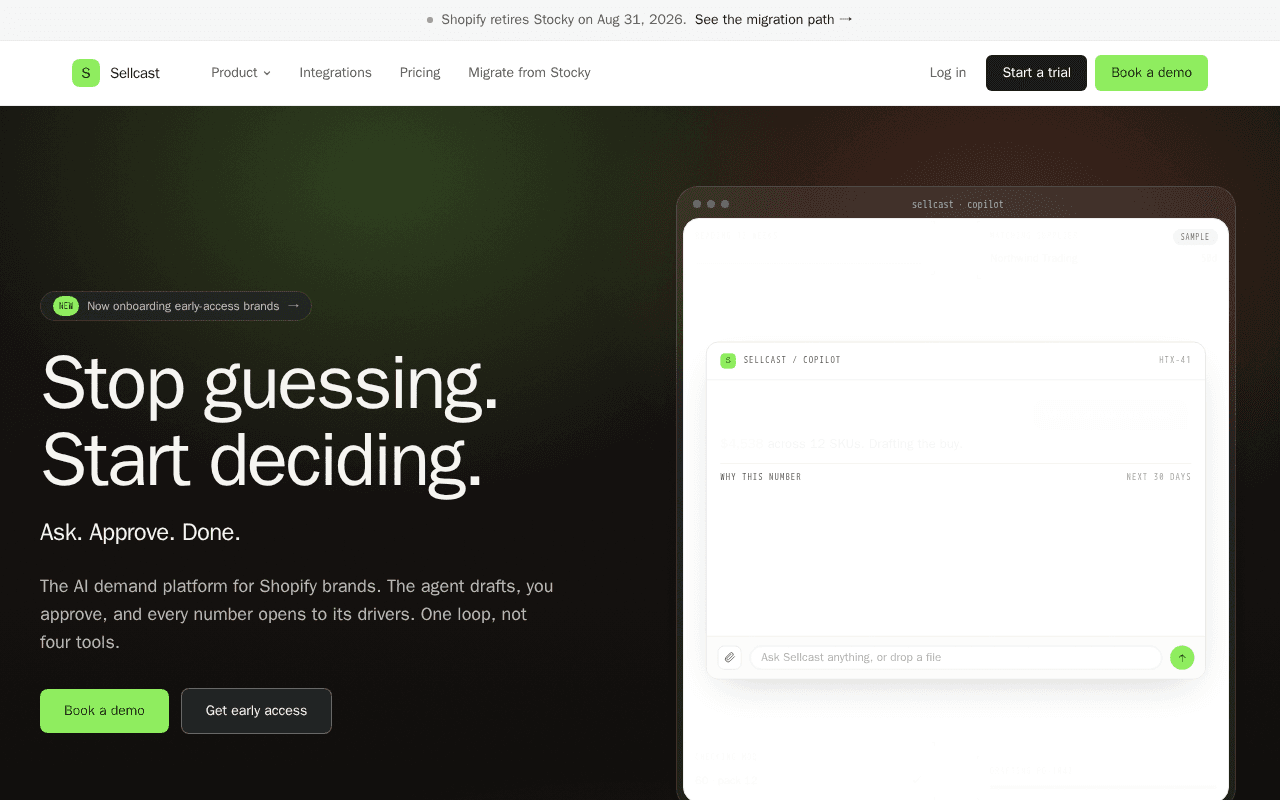Expand the Product dropdown menu

(241, 73)
